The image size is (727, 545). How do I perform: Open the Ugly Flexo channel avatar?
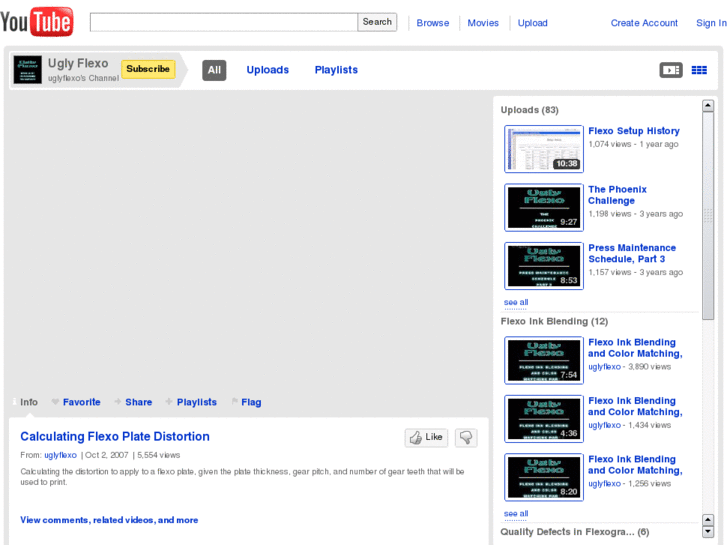pos(27,70)
